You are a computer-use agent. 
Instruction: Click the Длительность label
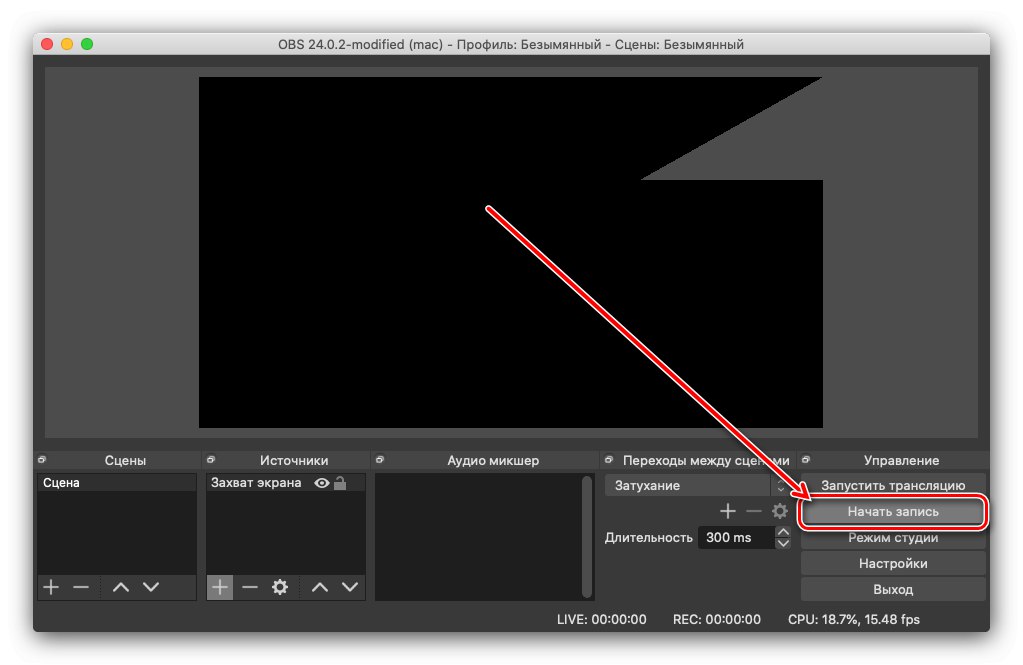(649, 538)
